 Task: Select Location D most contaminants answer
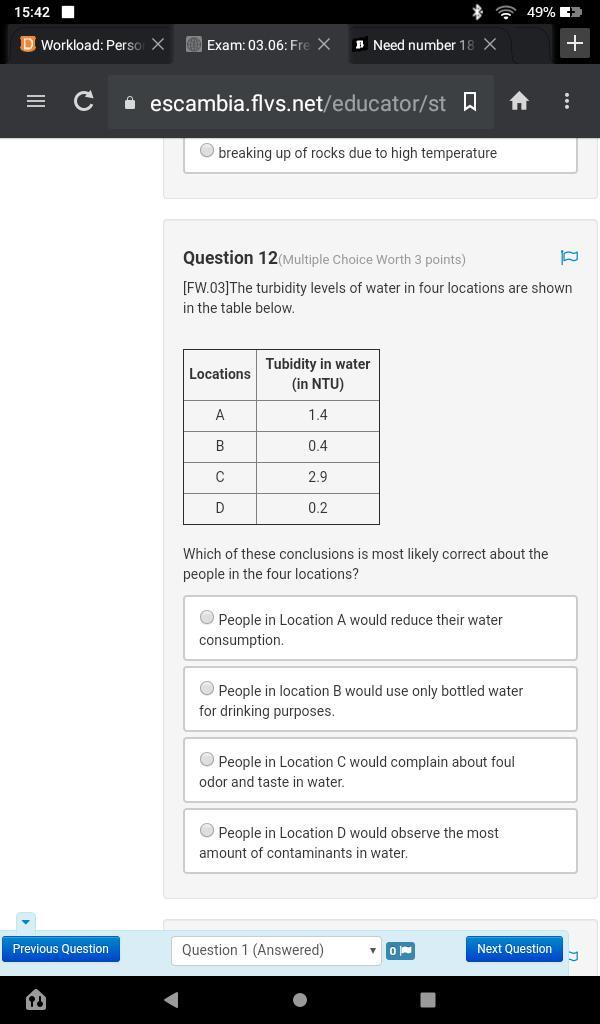[207, 831]
